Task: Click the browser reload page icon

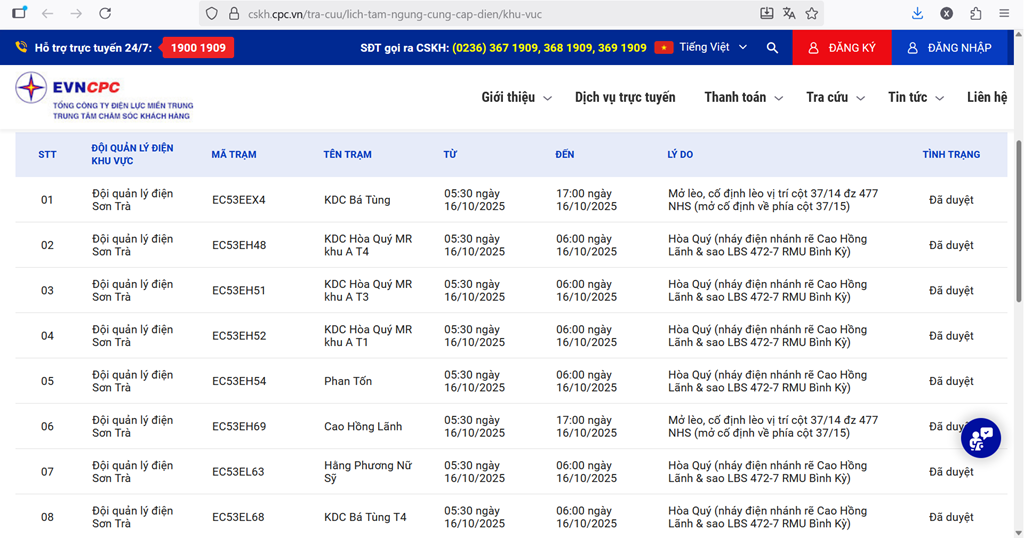Action: coord(105,14)
